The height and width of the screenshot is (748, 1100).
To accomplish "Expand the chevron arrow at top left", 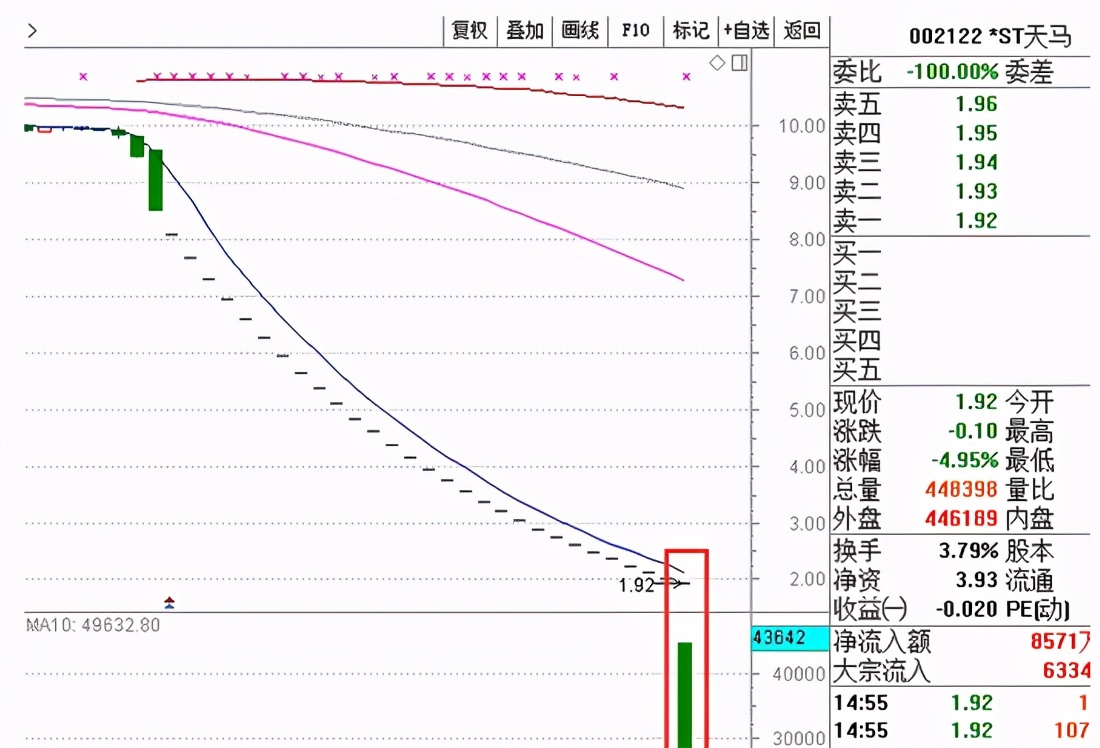I will (32, 30).
